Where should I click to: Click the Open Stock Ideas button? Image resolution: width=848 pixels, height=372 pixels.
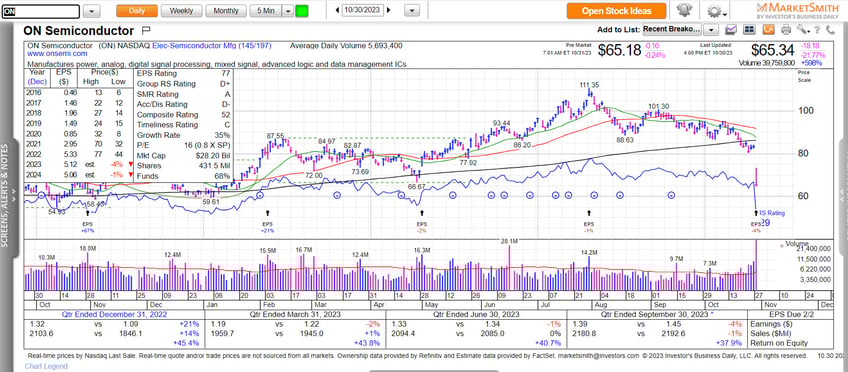[617, 11]
